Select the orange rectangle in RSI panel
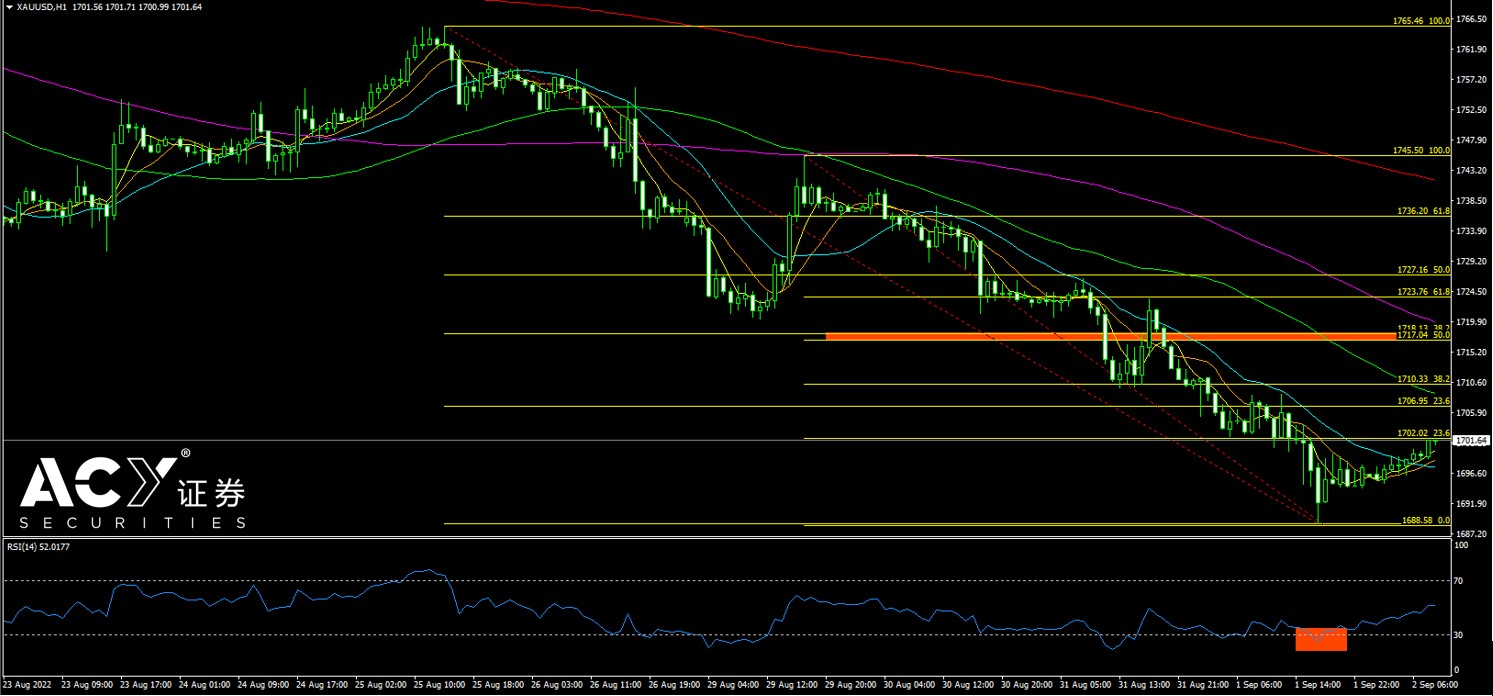The image size is (1493, 696). (x=1320, y=639)
